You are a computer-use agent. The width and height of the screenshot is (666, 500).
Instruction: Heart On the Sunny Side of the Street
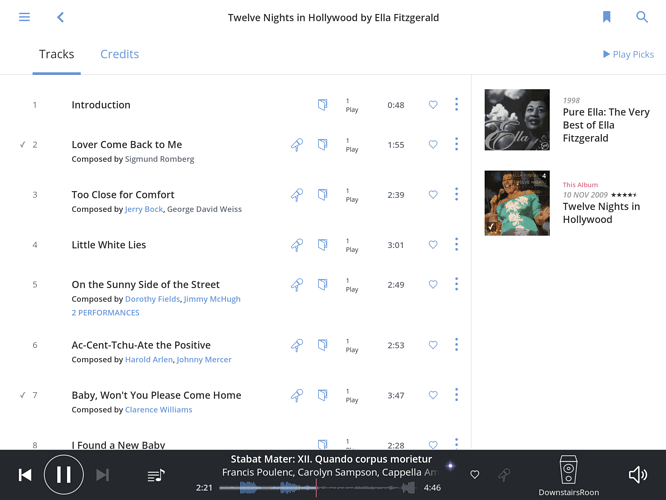point(433,285)
